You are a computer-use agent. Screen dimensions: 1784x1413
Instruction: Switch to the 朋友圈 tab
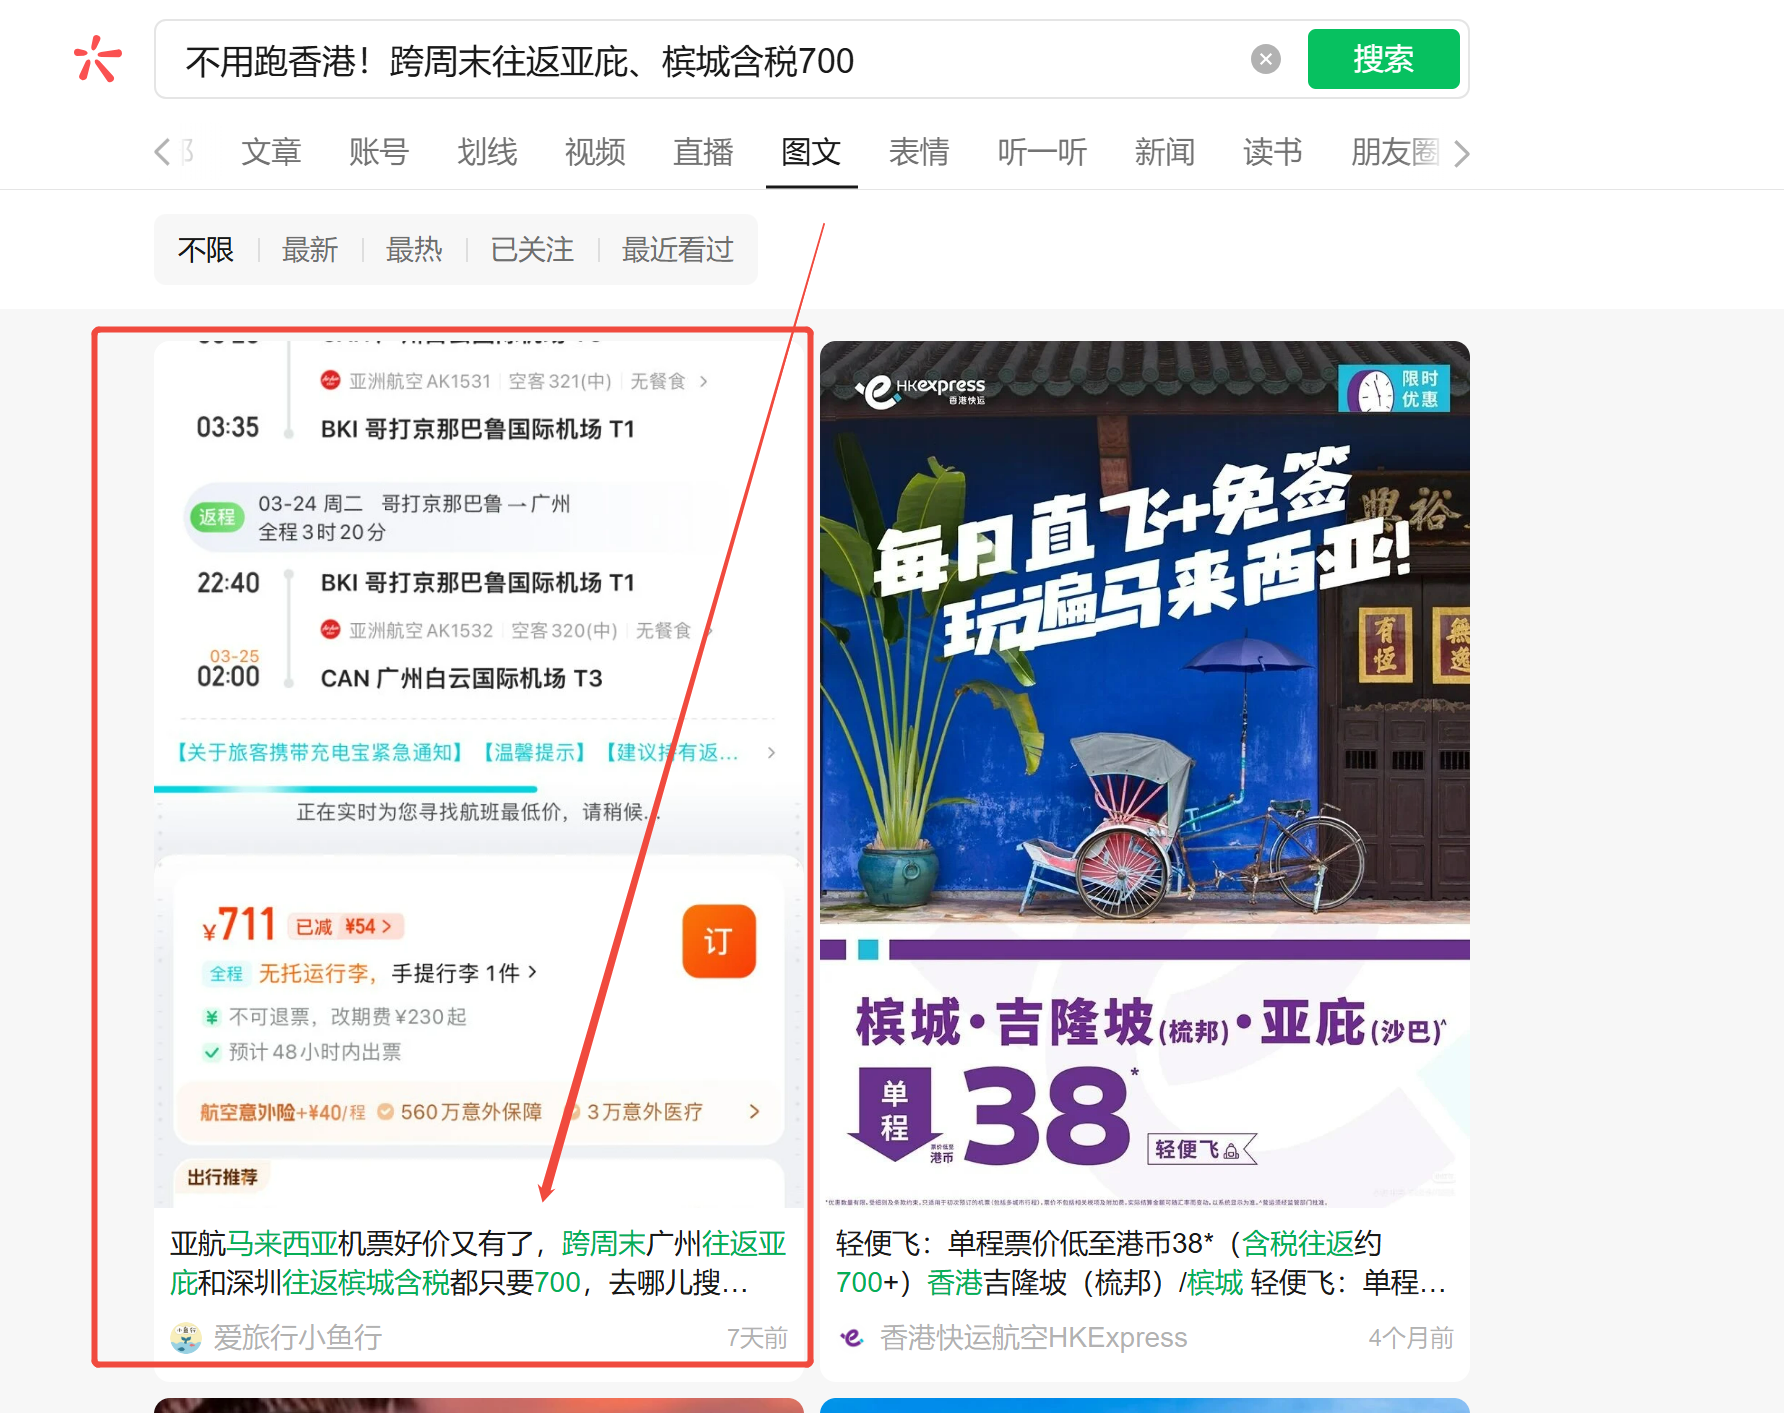[x=1395, y=152]
